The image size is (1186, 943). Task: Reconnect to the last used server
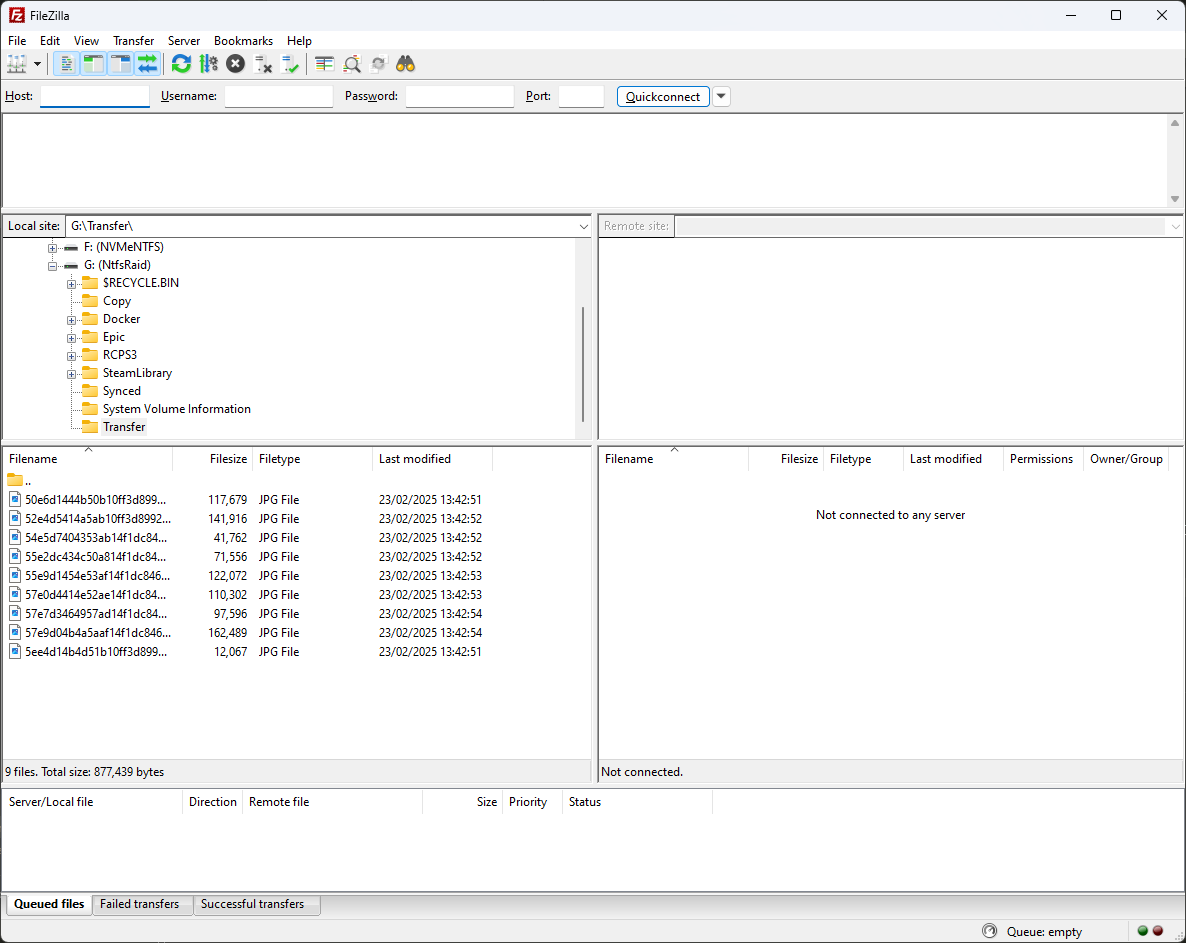291,63
